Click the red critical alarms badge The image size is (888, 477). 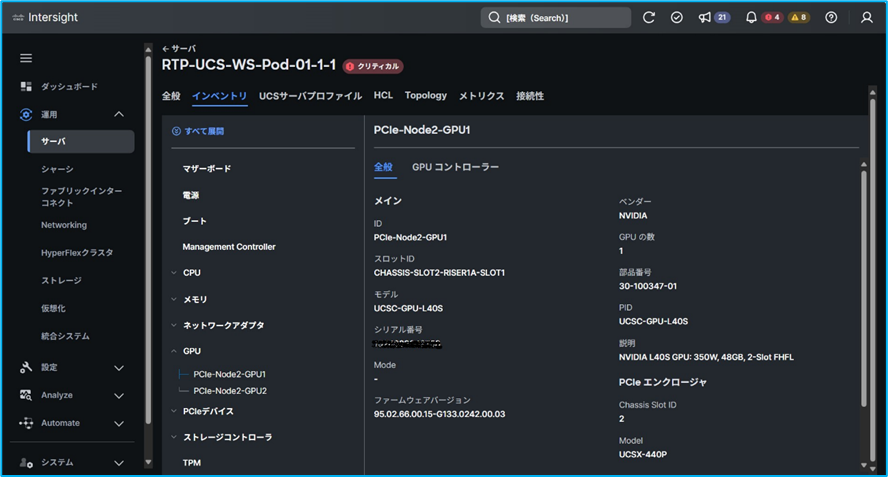(x=772, y=18)
